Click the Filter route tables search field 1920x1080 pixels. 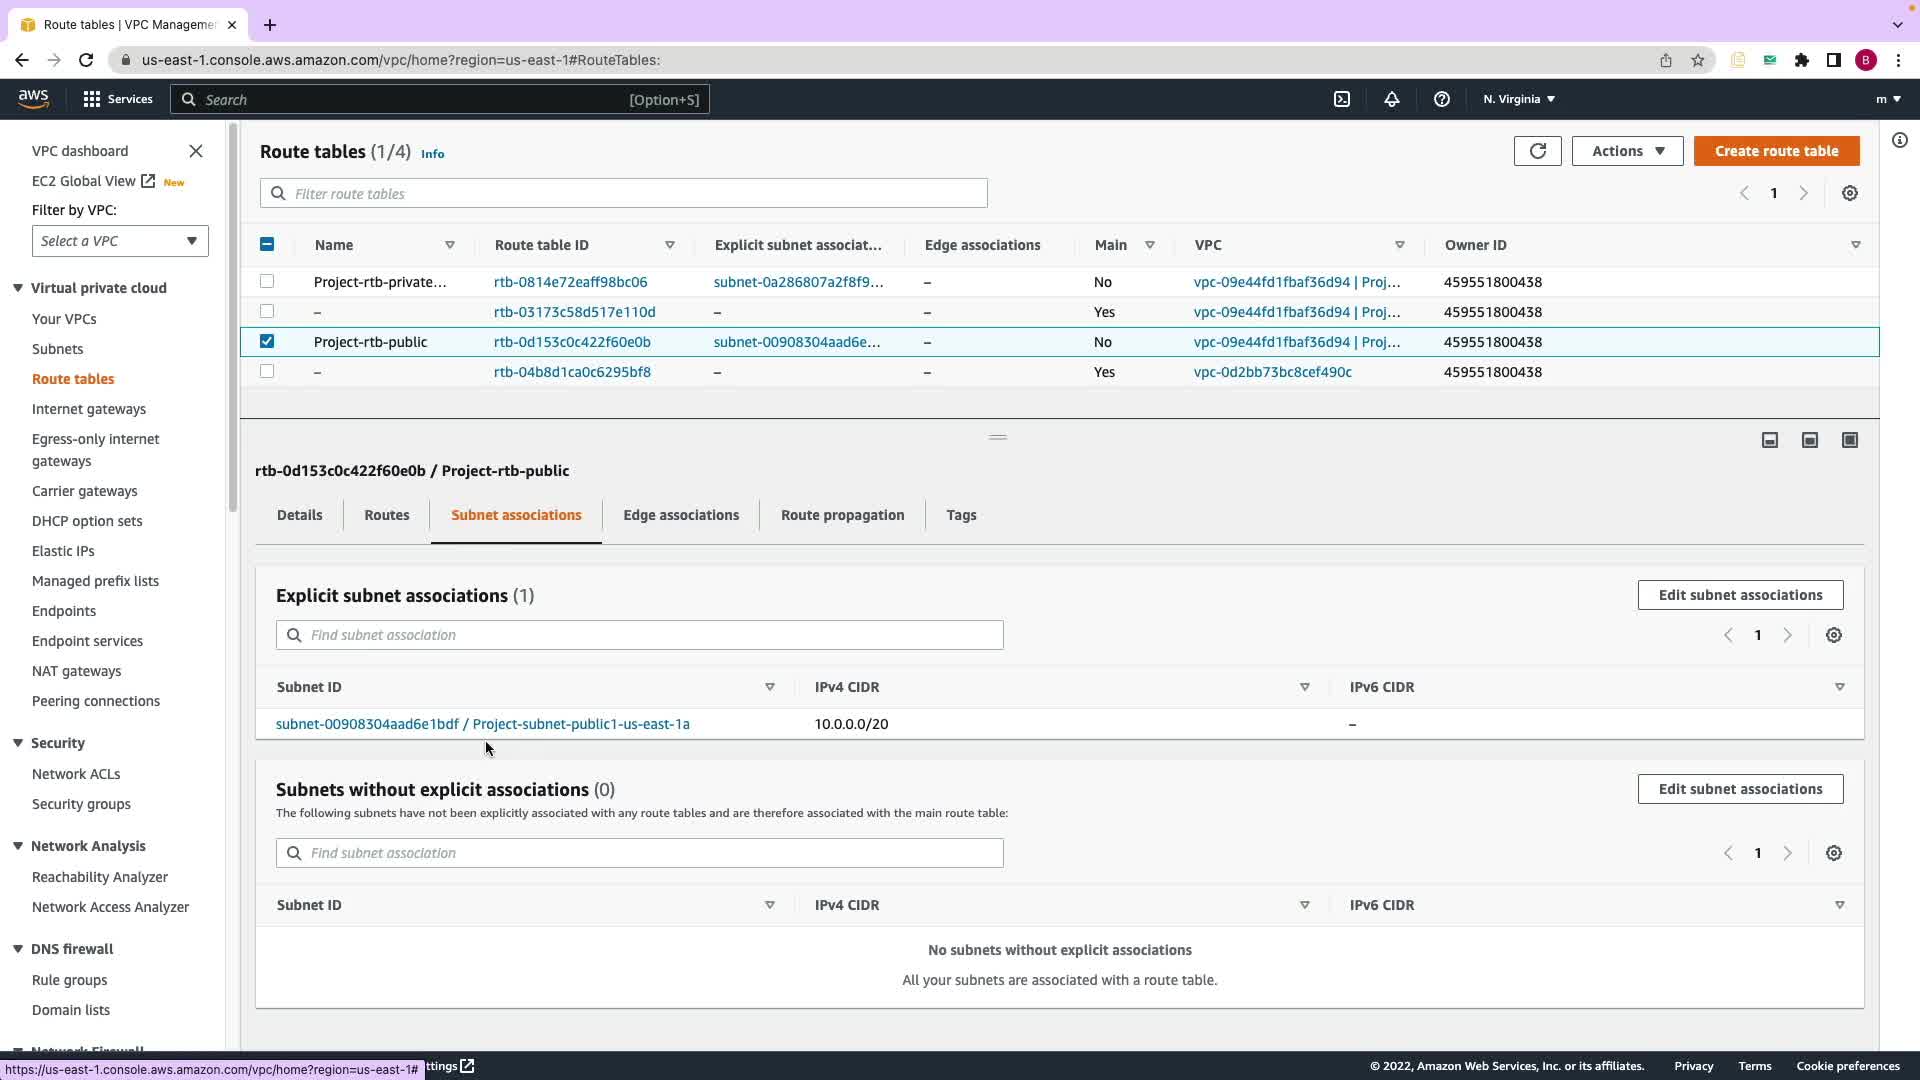coord(624,193)
